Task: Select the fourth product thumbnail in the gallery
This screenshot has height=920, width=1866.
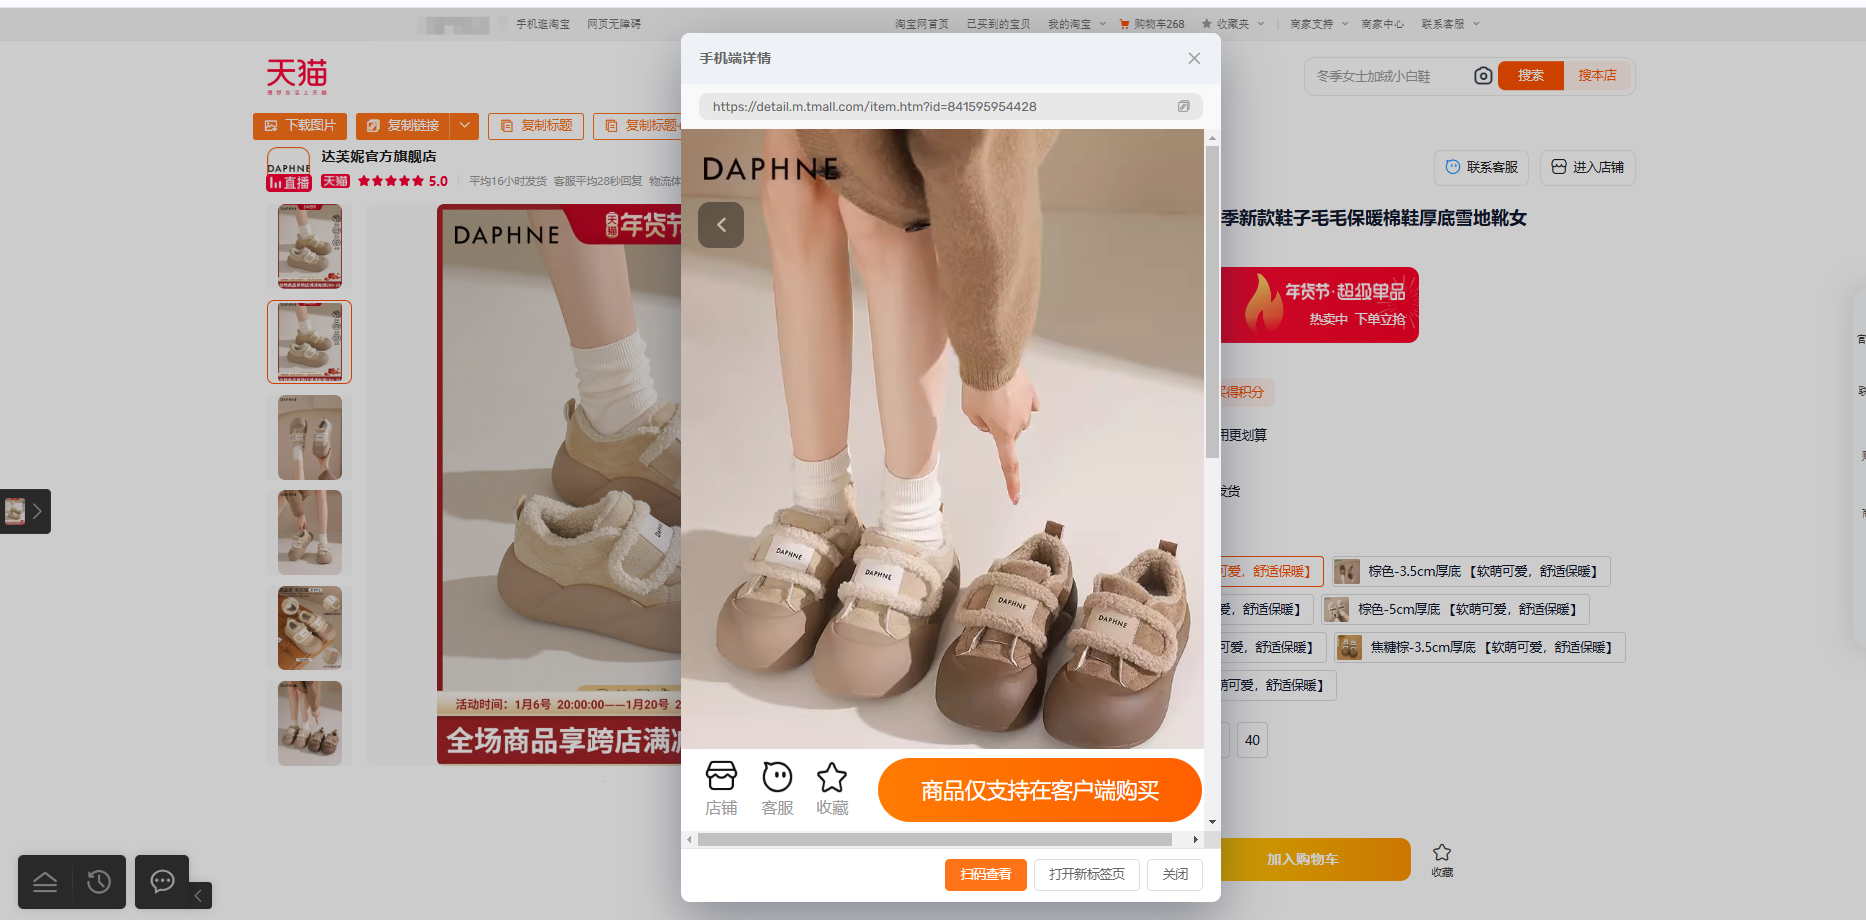Action: (x=310, y=532)
